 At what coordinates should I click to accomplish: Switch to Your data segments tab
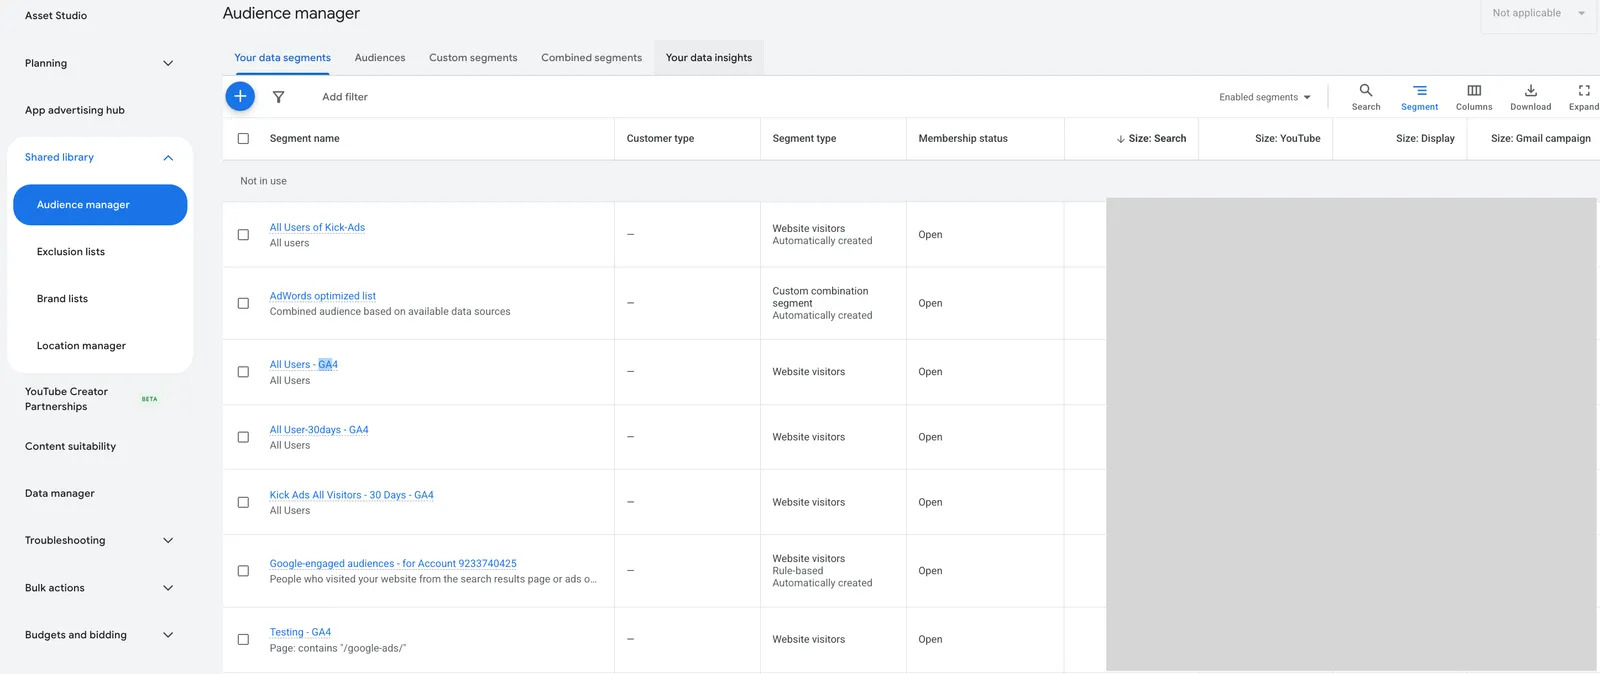282,58
